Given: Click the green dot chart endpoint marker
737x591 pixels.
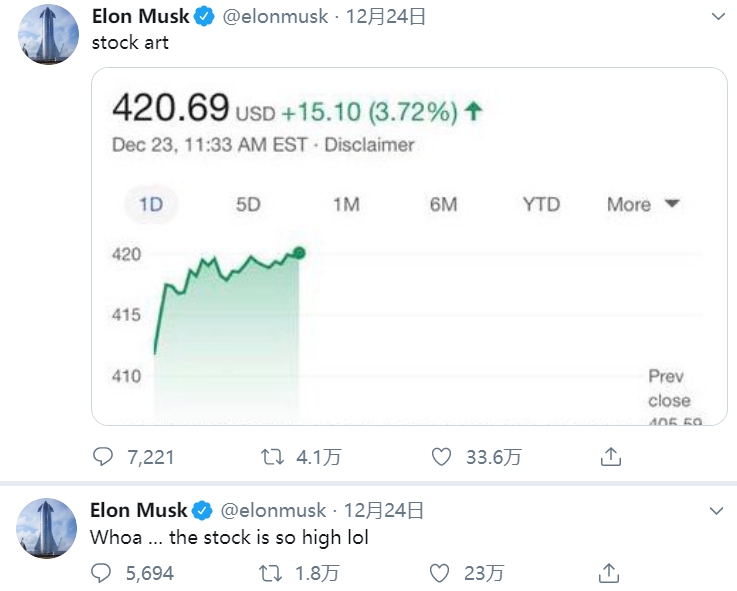Looking at the screenshot, I should click(299, 253).
